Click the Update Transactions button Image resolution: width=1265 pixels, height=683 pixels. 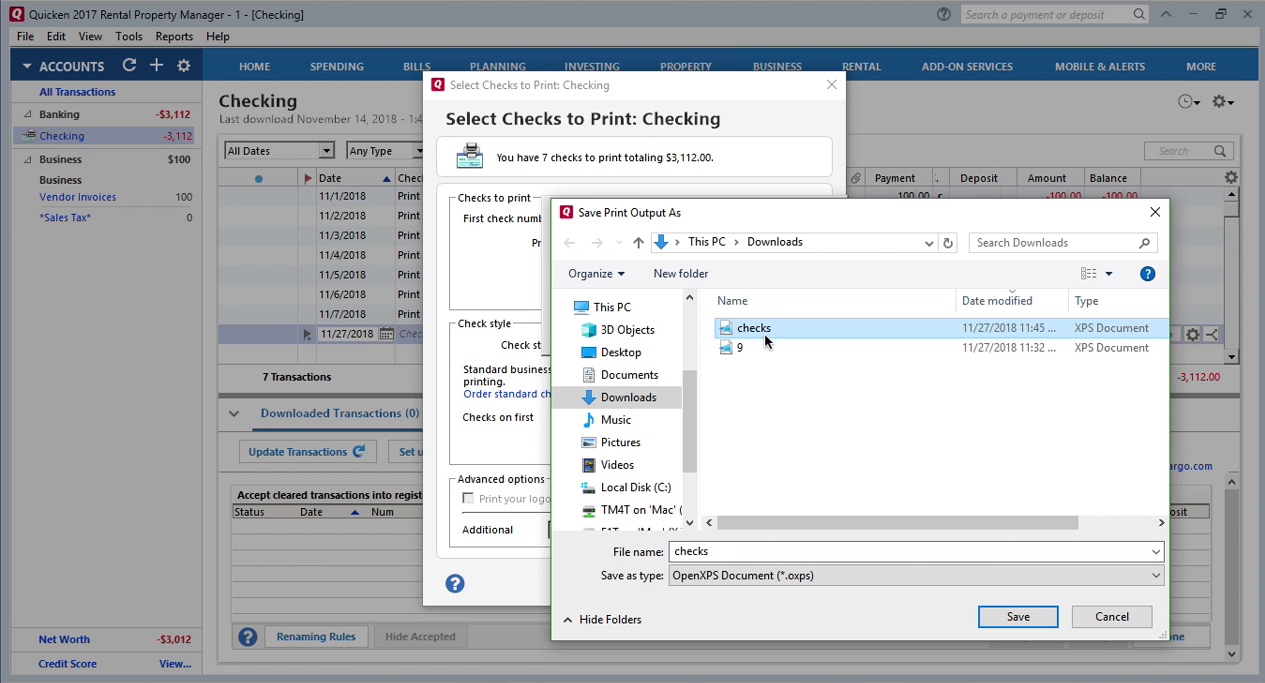pyautogui.click(x=307, y=452)
